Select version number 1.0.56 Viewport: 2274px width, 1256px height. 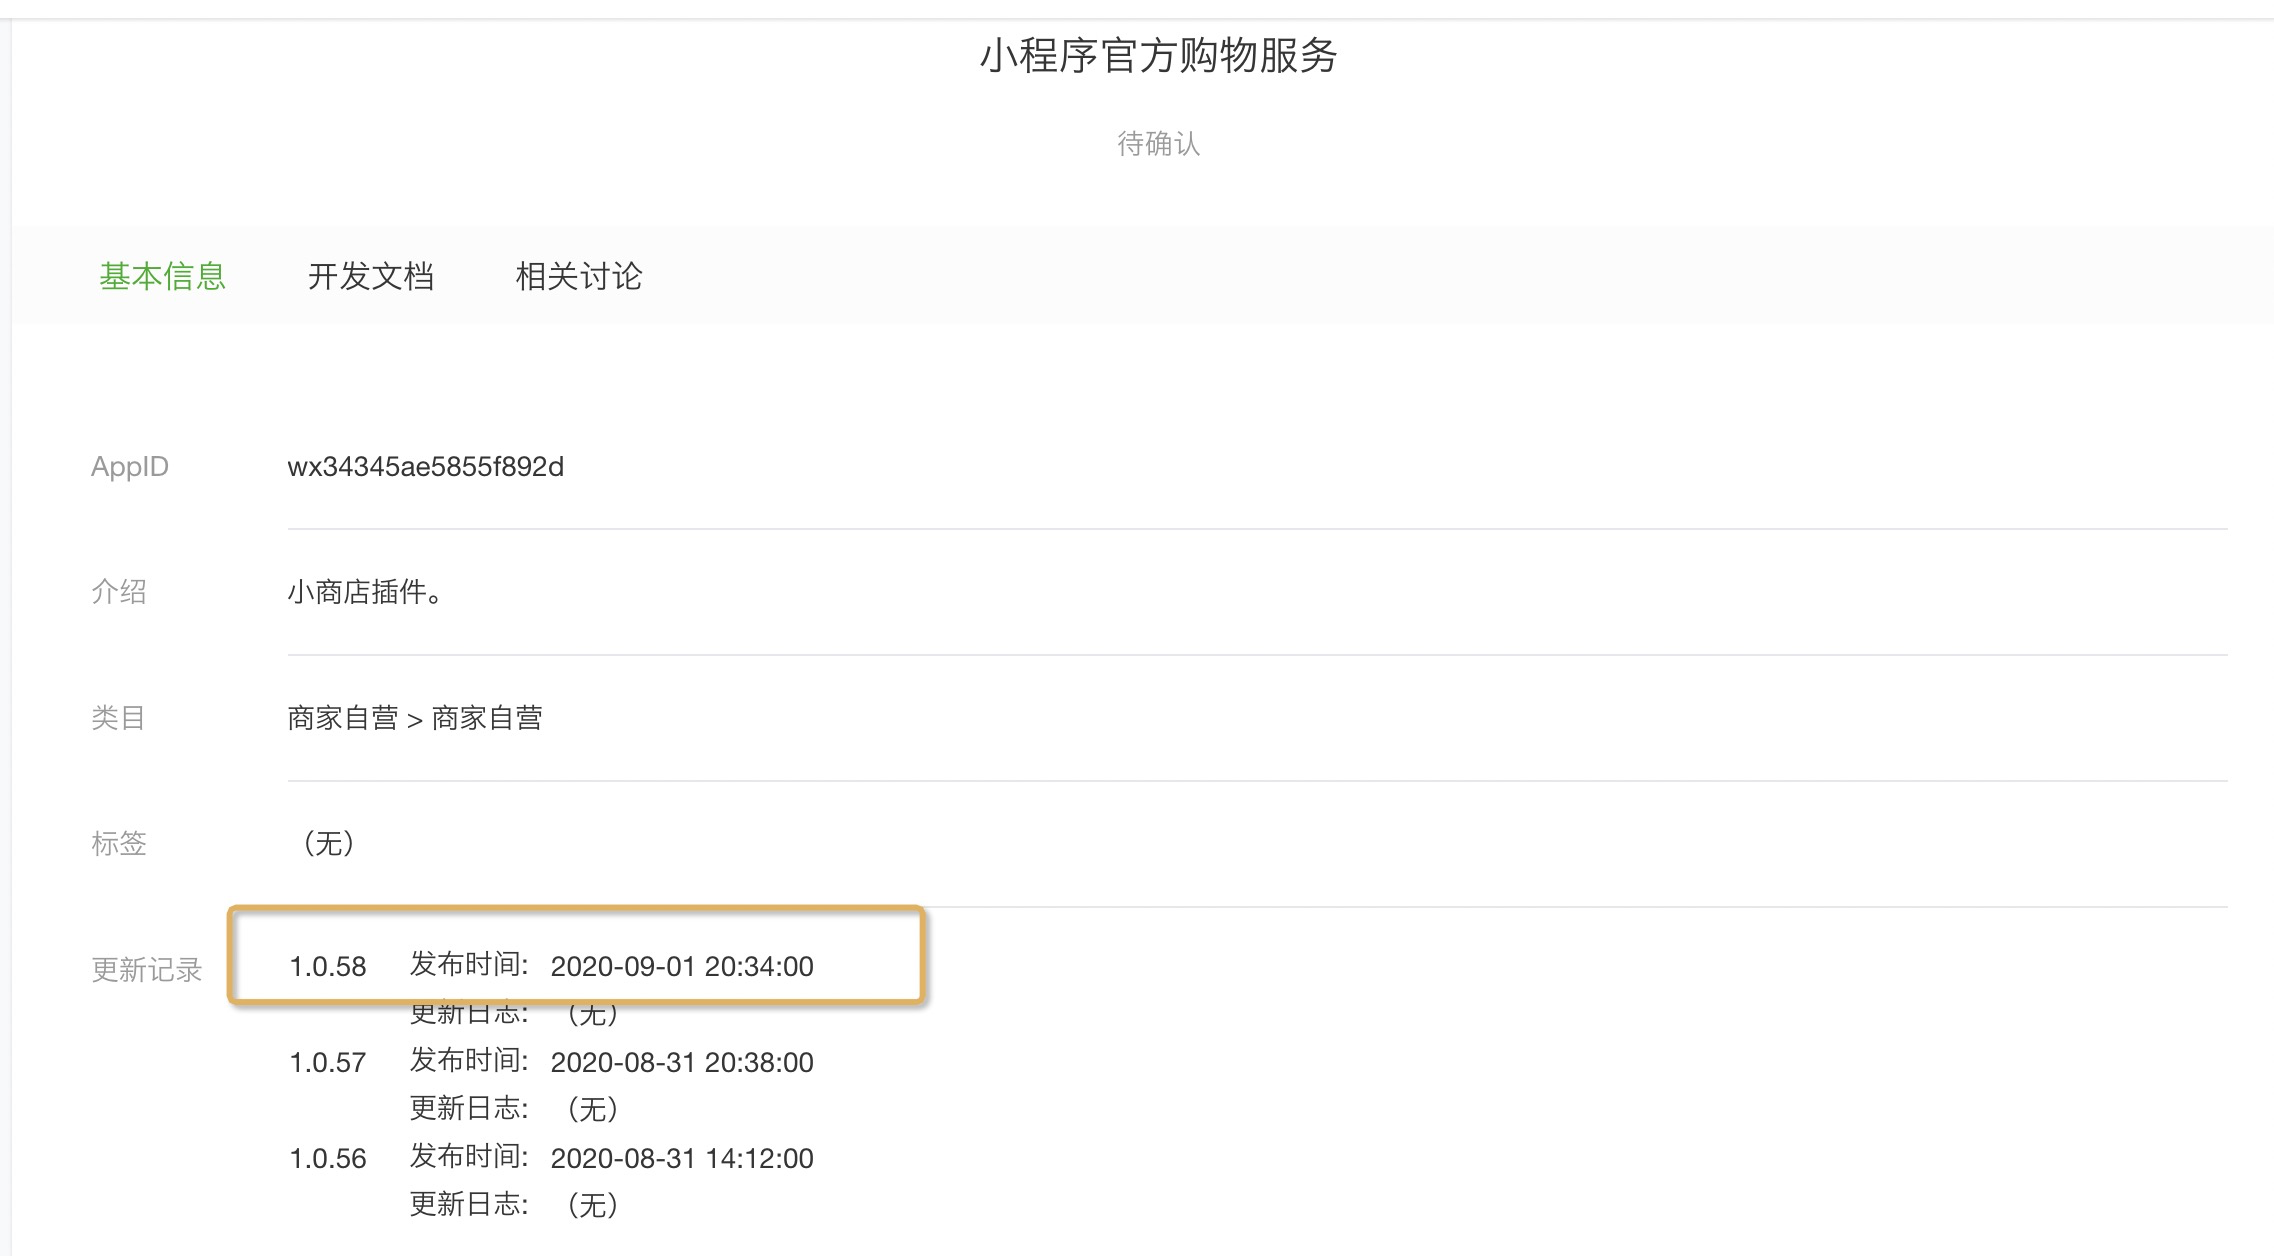tap(327, 1158)
